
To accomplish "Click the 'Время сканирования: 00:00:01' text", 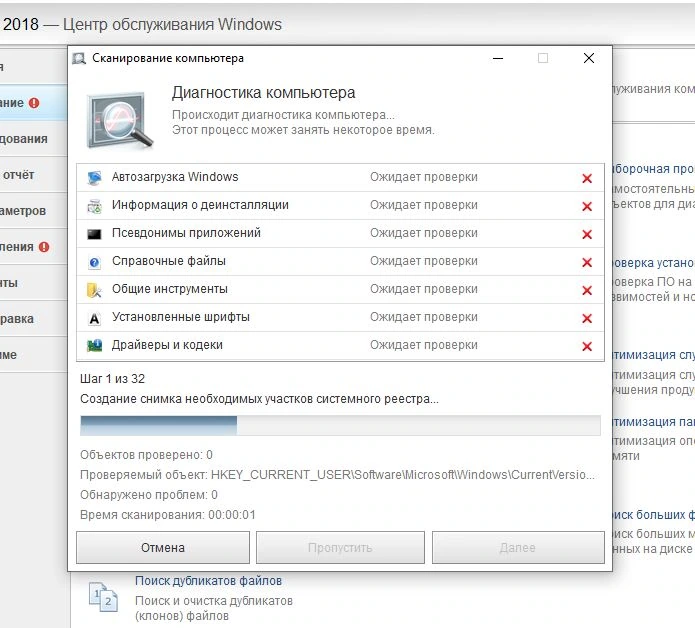I will point(168,515).
